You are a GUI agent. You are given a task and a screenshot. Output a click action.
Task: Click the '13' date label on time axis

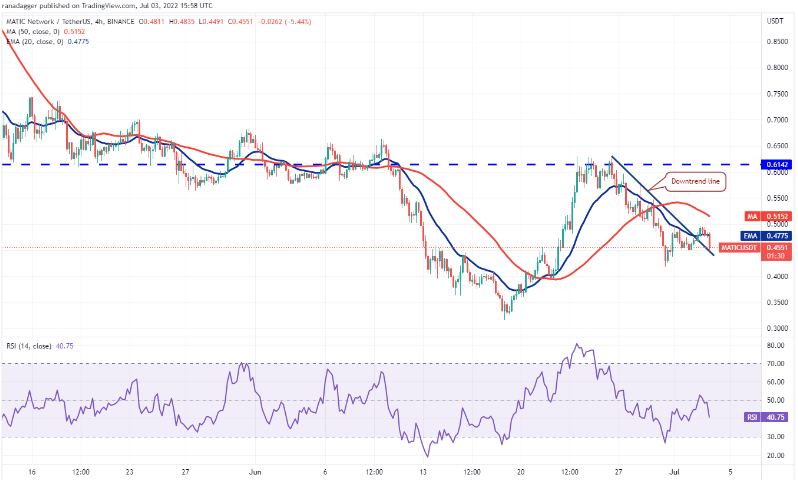tap(423, 472)
